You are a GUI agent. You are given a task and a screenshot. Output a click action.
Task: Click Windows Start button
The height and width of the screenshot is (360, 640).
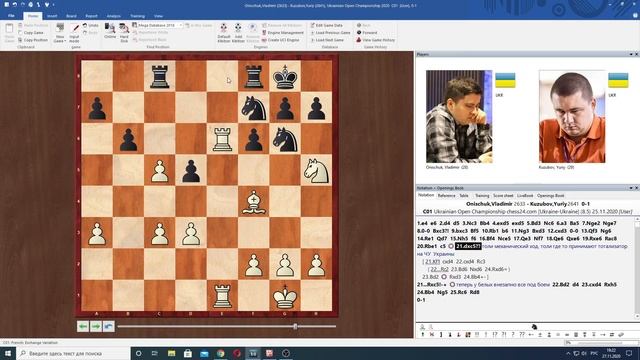click(x=7, y=353)
